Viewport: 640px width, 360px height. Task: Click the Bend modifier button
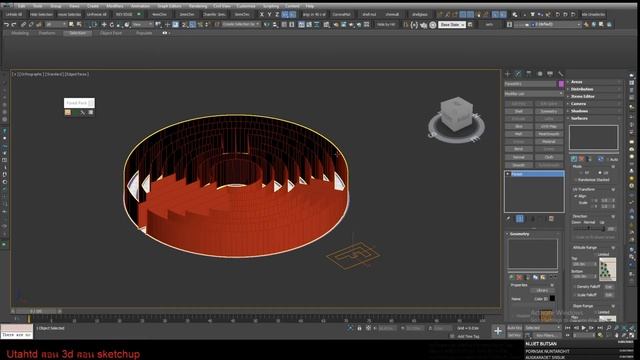point(518,149)
